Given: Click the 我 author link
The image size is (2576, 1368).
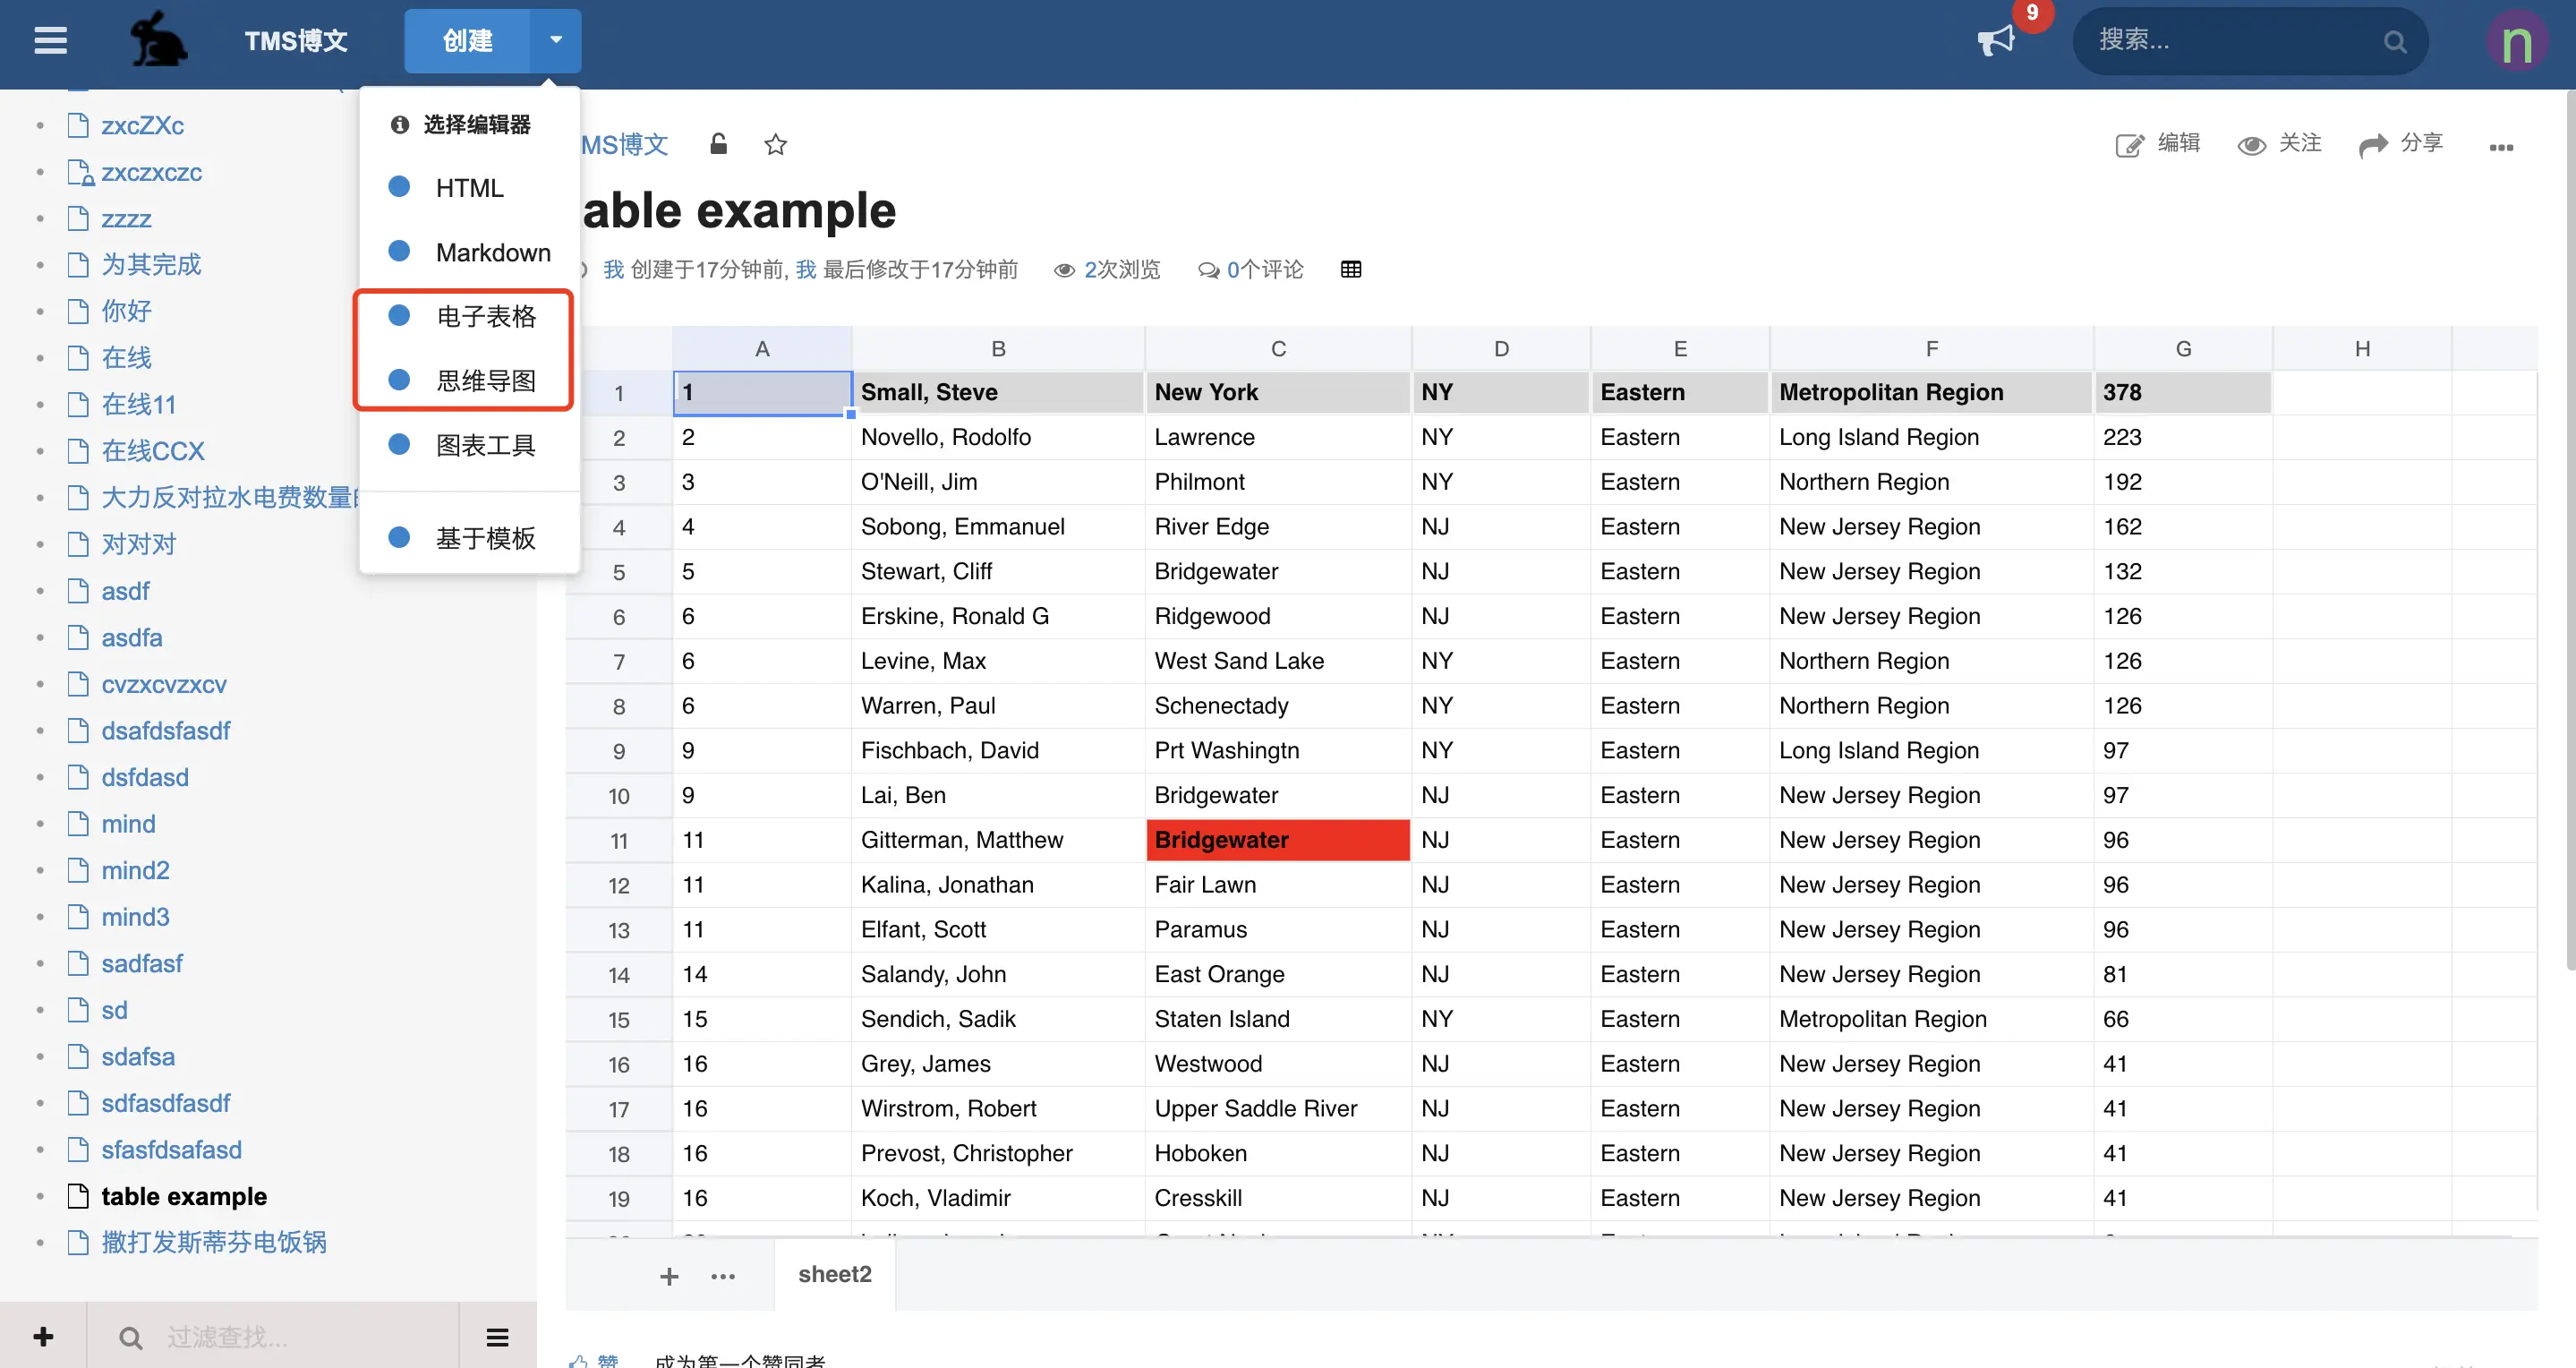Looking at the screenshot, I should (613, 270).
